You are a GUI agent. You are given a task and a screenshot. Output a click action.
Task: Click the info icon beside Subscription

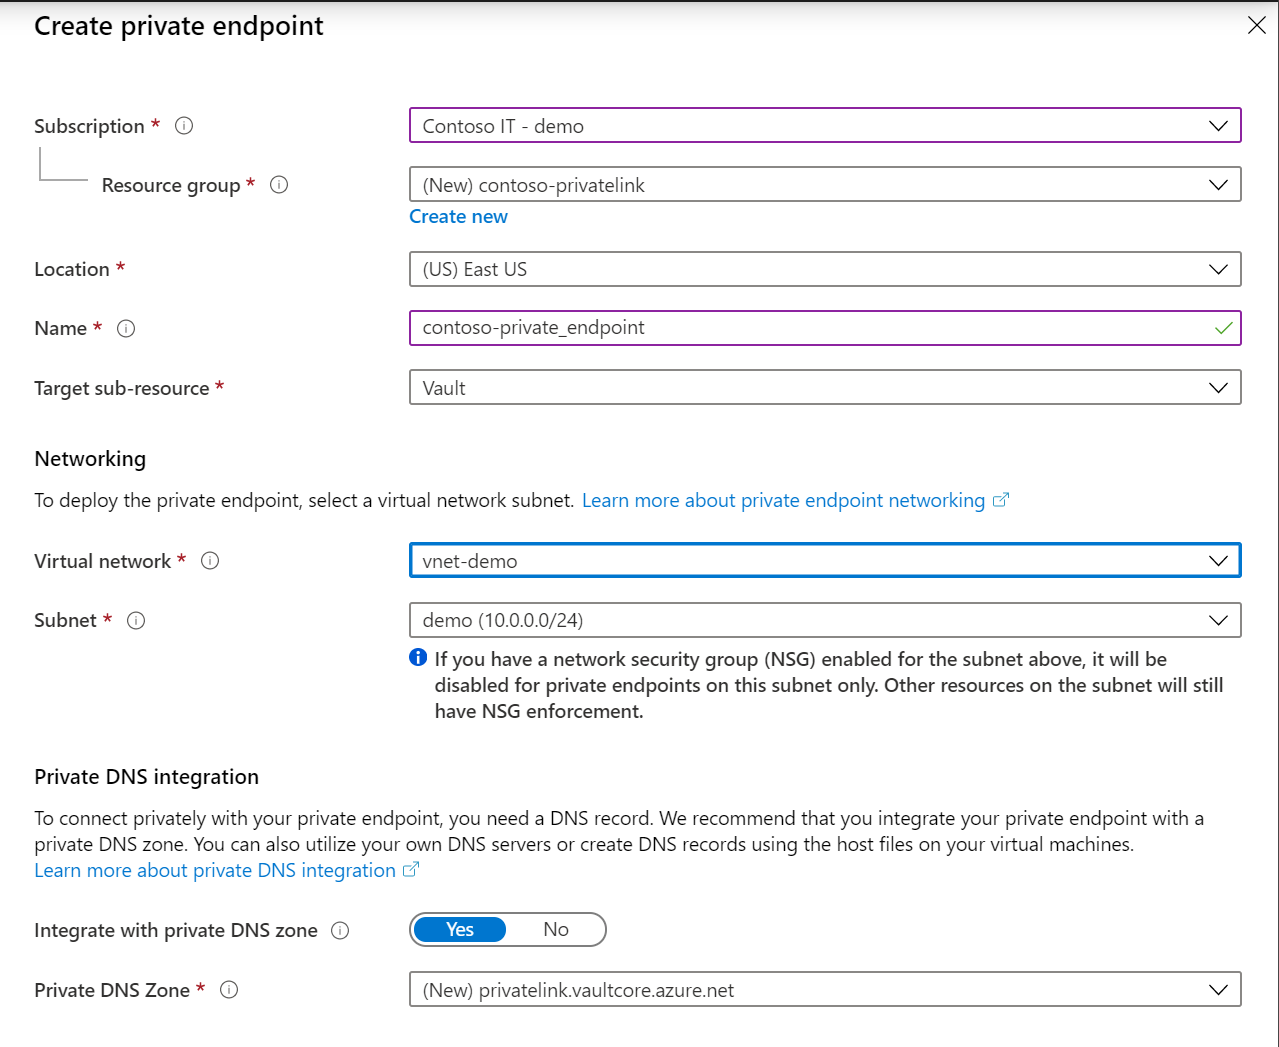click(183, 126)
